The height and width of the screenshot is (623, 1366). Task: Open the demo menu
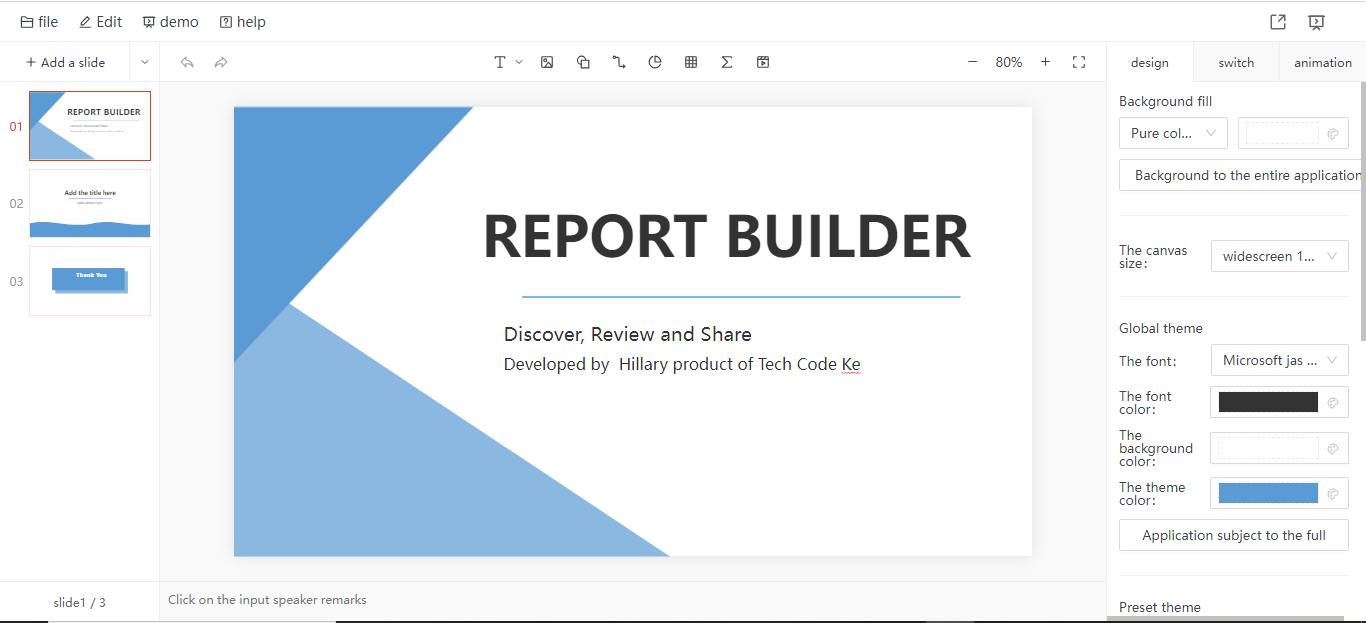(170, 21)
